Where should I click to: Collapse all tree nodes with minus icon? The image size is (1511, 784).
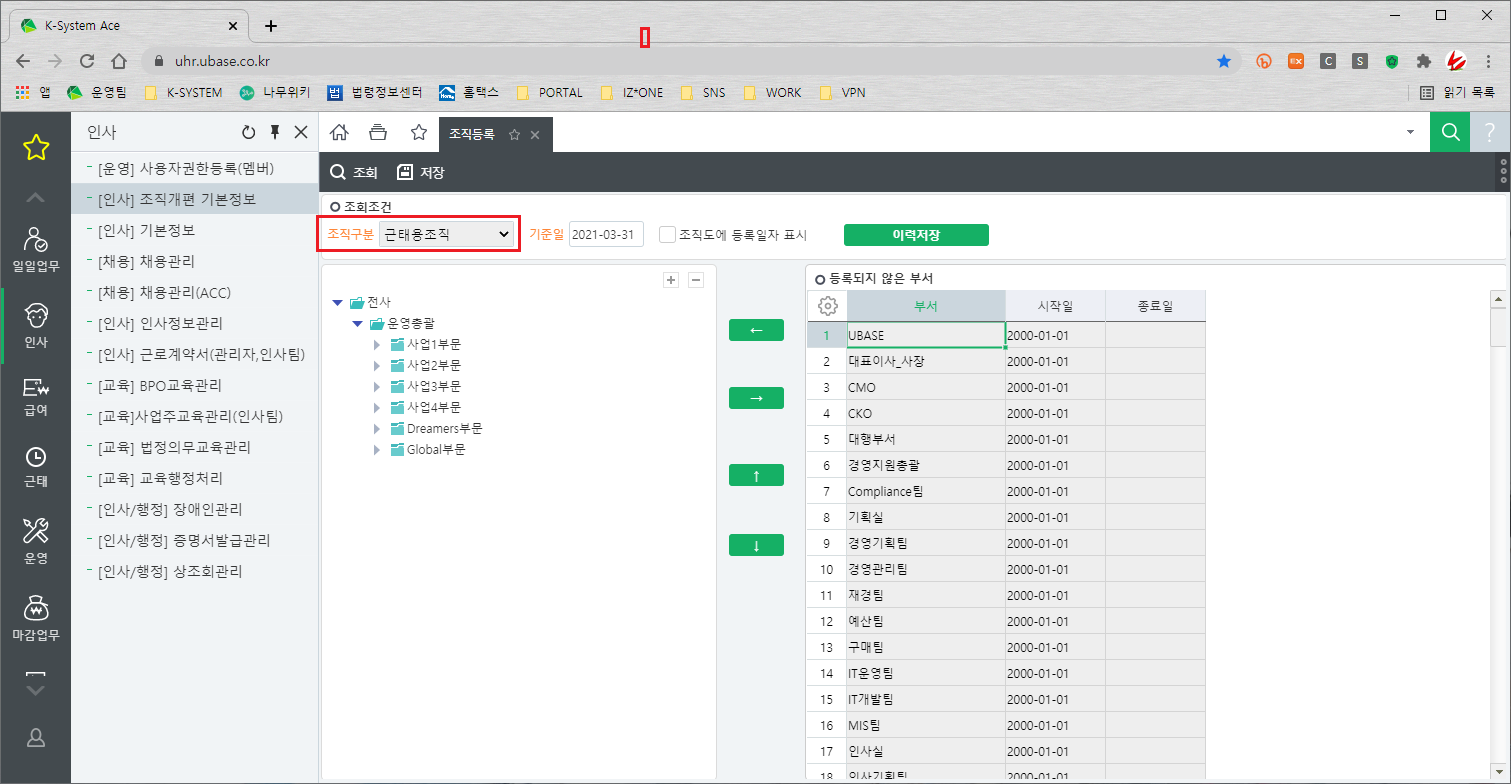[696, 280]
